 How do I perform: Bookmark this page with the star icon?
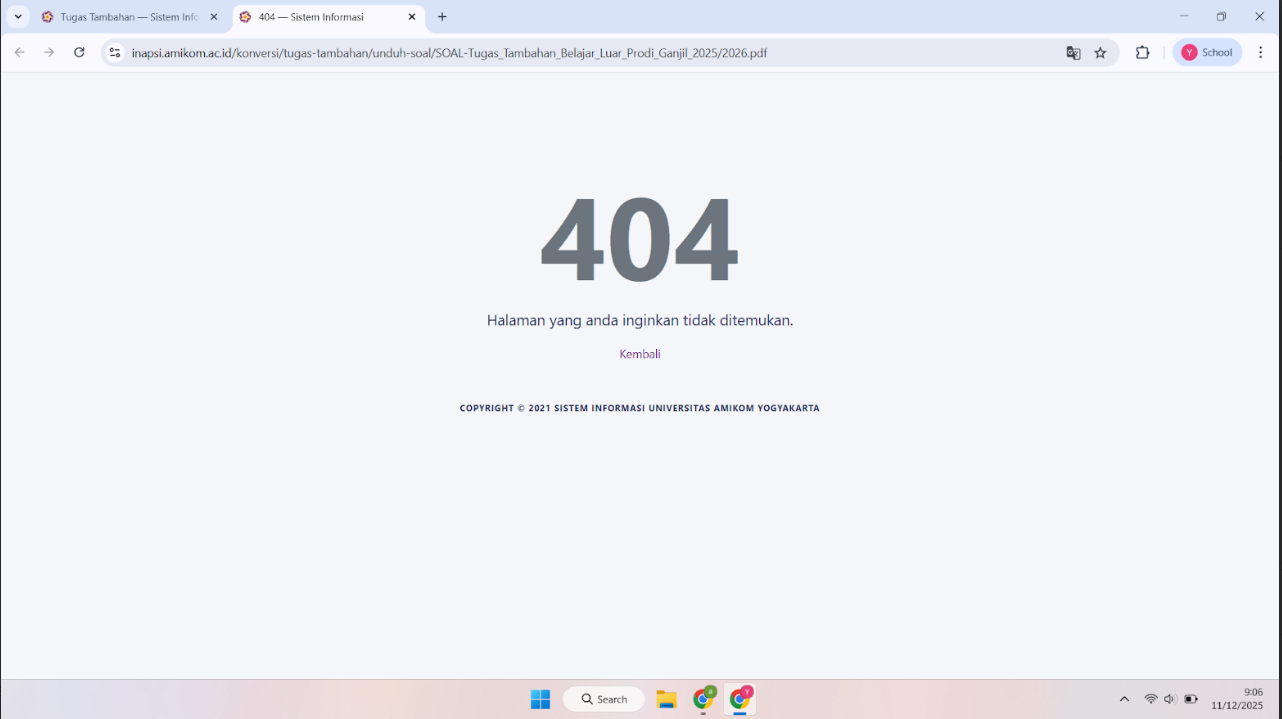[x=1100, y=53]
